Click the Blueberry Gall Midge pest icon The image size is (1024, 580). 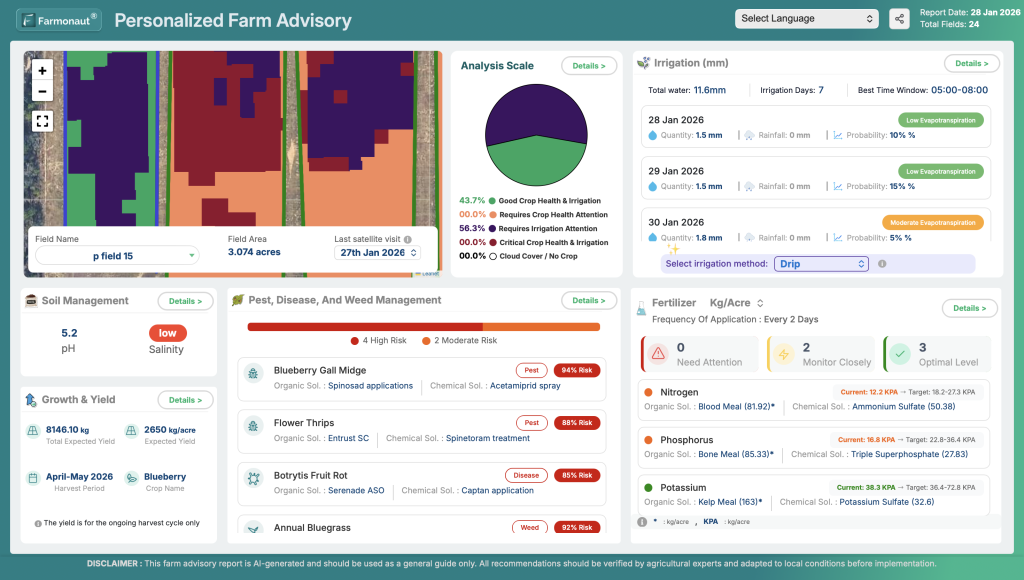(253, 374)
